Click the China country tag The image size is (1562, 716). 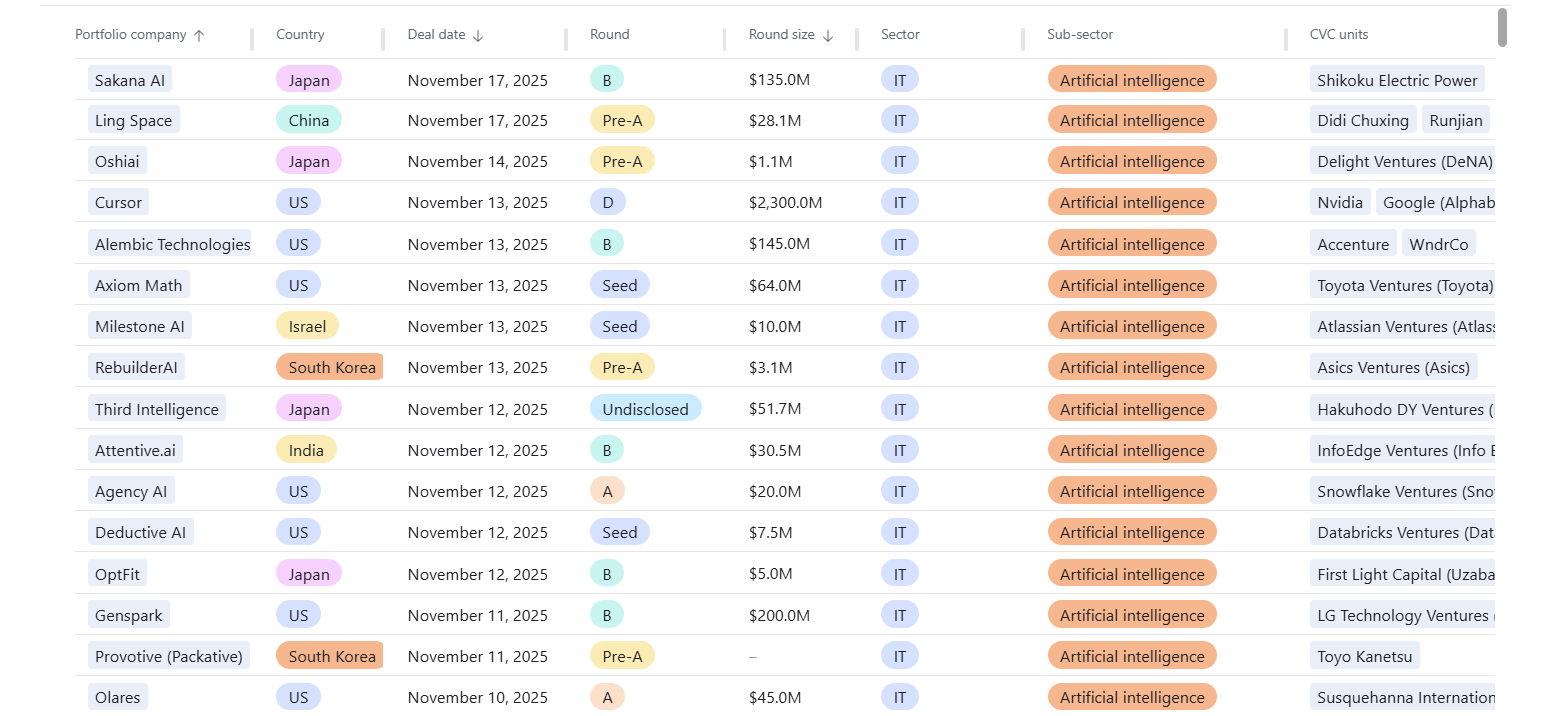pyautogui.click(x=308, y=121)
